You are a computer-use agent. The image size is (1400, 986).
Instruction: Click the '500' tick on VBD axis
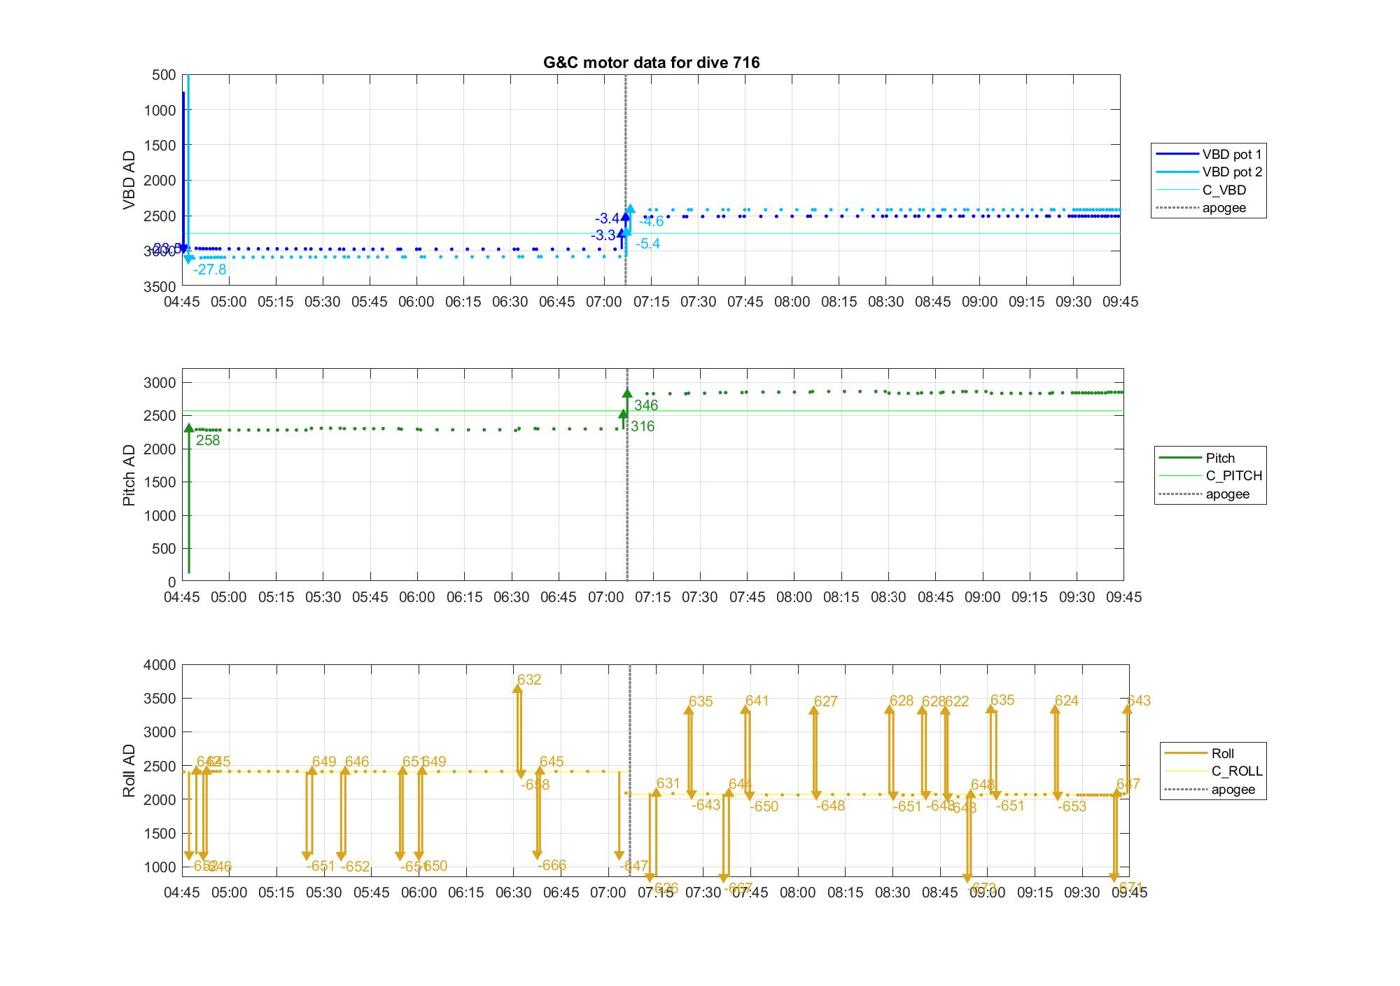point(164,75)
